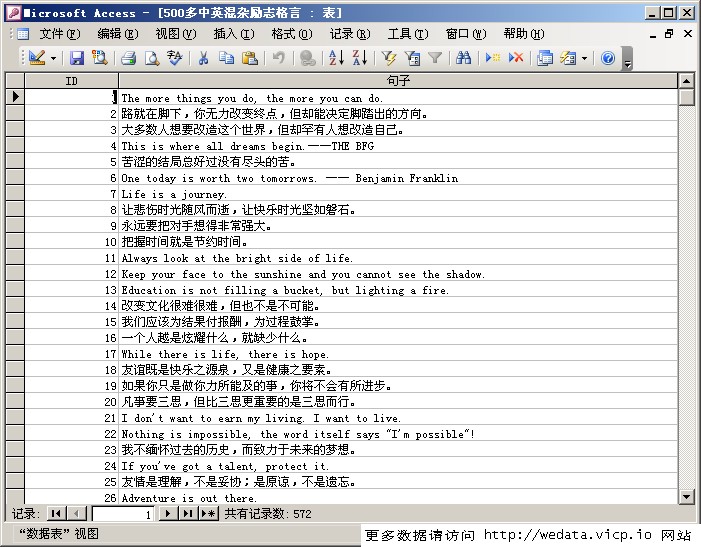This screenshot has width=701, height=547.
Task: Click the select-all box left of ID header
Action: click(15, 81)
